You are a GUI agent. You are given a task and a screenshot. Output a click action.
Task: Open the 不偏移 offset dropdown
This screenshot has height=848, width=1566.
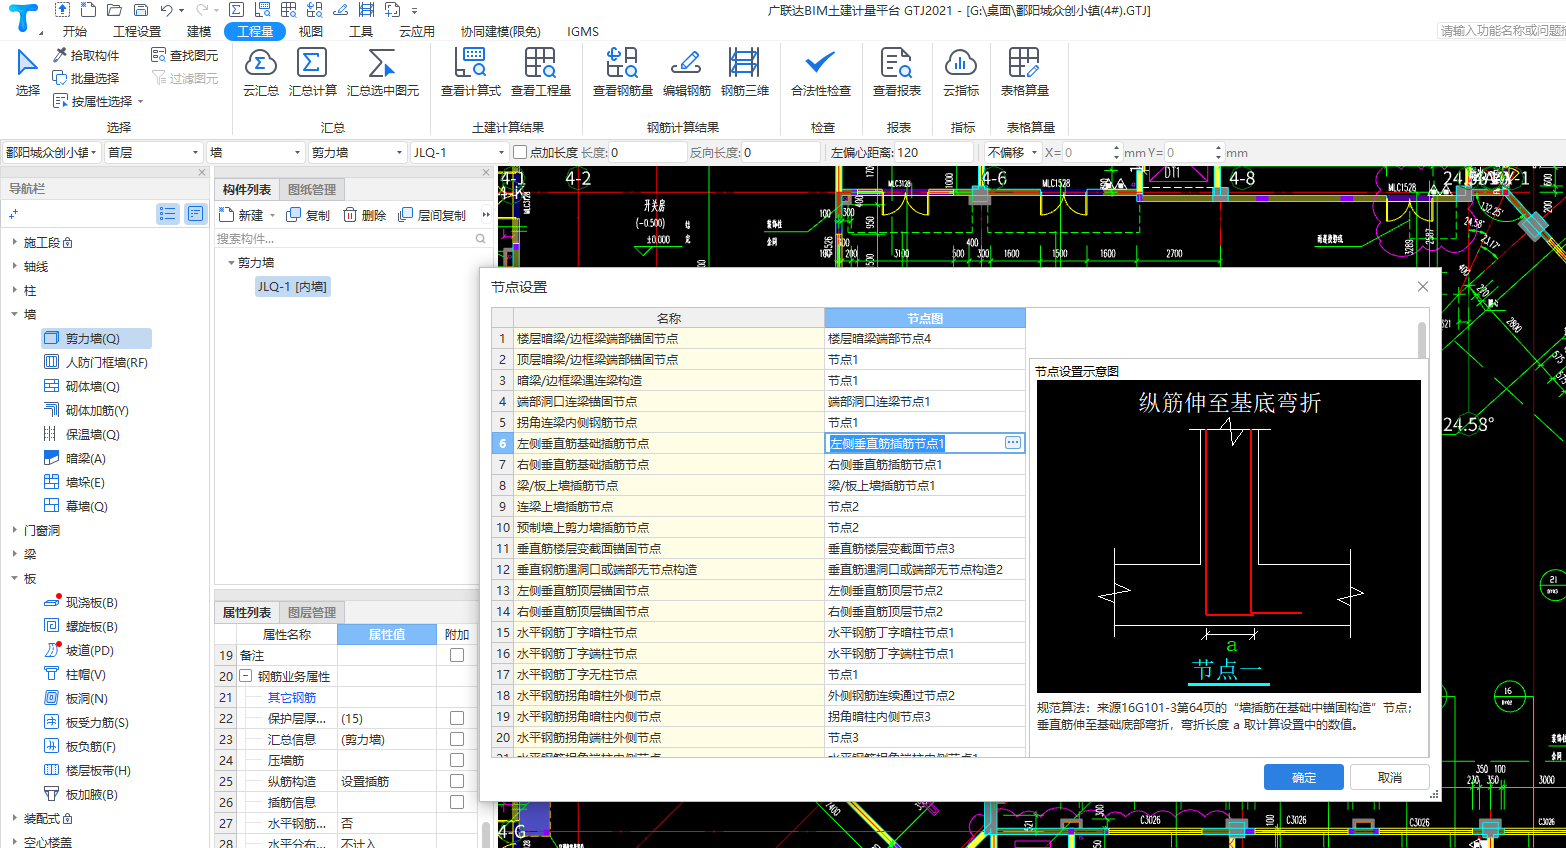(x=1012, y=152)
